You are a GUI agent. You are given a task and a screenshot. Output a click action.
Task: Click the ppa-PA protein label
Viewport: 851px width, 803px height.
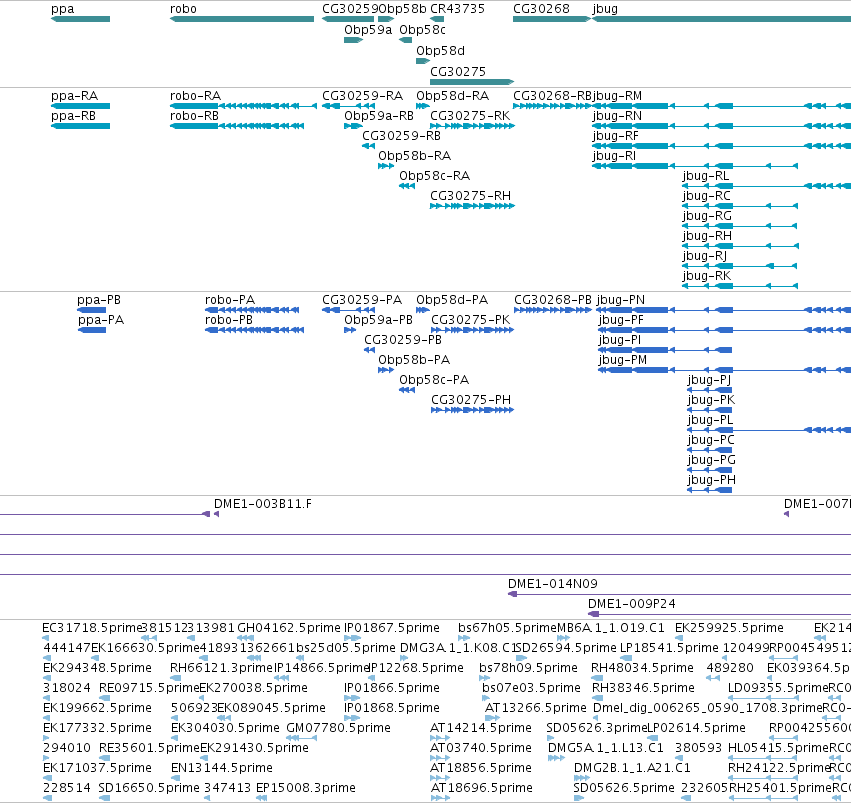(101, 321)
